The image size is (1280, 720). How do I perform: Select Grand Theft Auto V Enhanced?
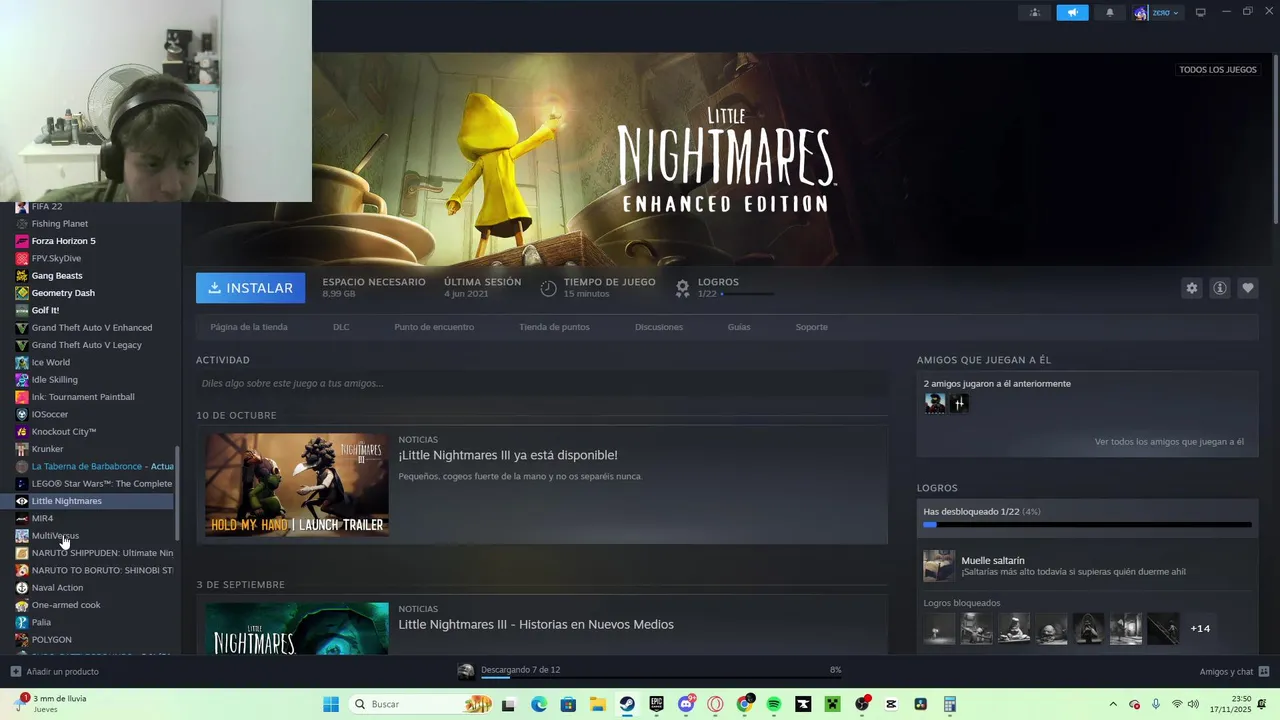[94, 328]
